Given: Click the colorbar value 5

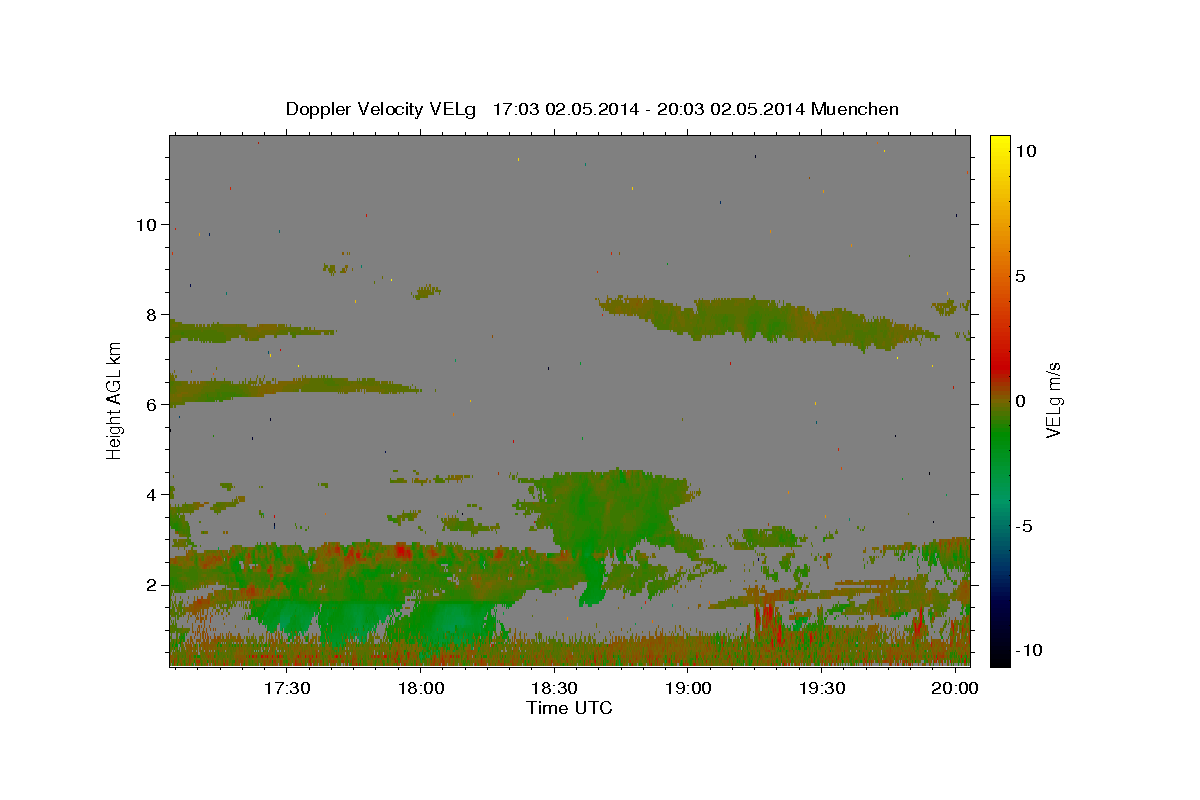Looking at the screenshot, I should coord(1020,276).
